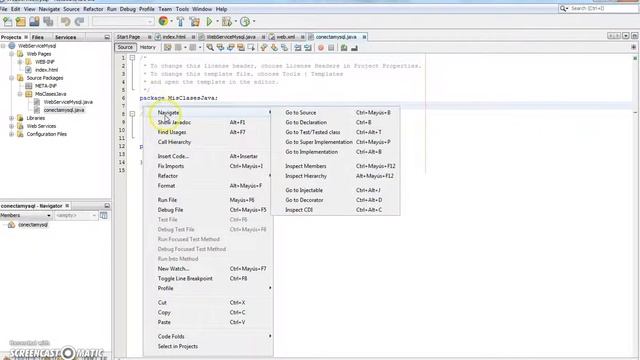Click the Uncomment lines icon in editor toolbar
The height and width of the screenshot is (360, 640).
click(x=354, y=48)
